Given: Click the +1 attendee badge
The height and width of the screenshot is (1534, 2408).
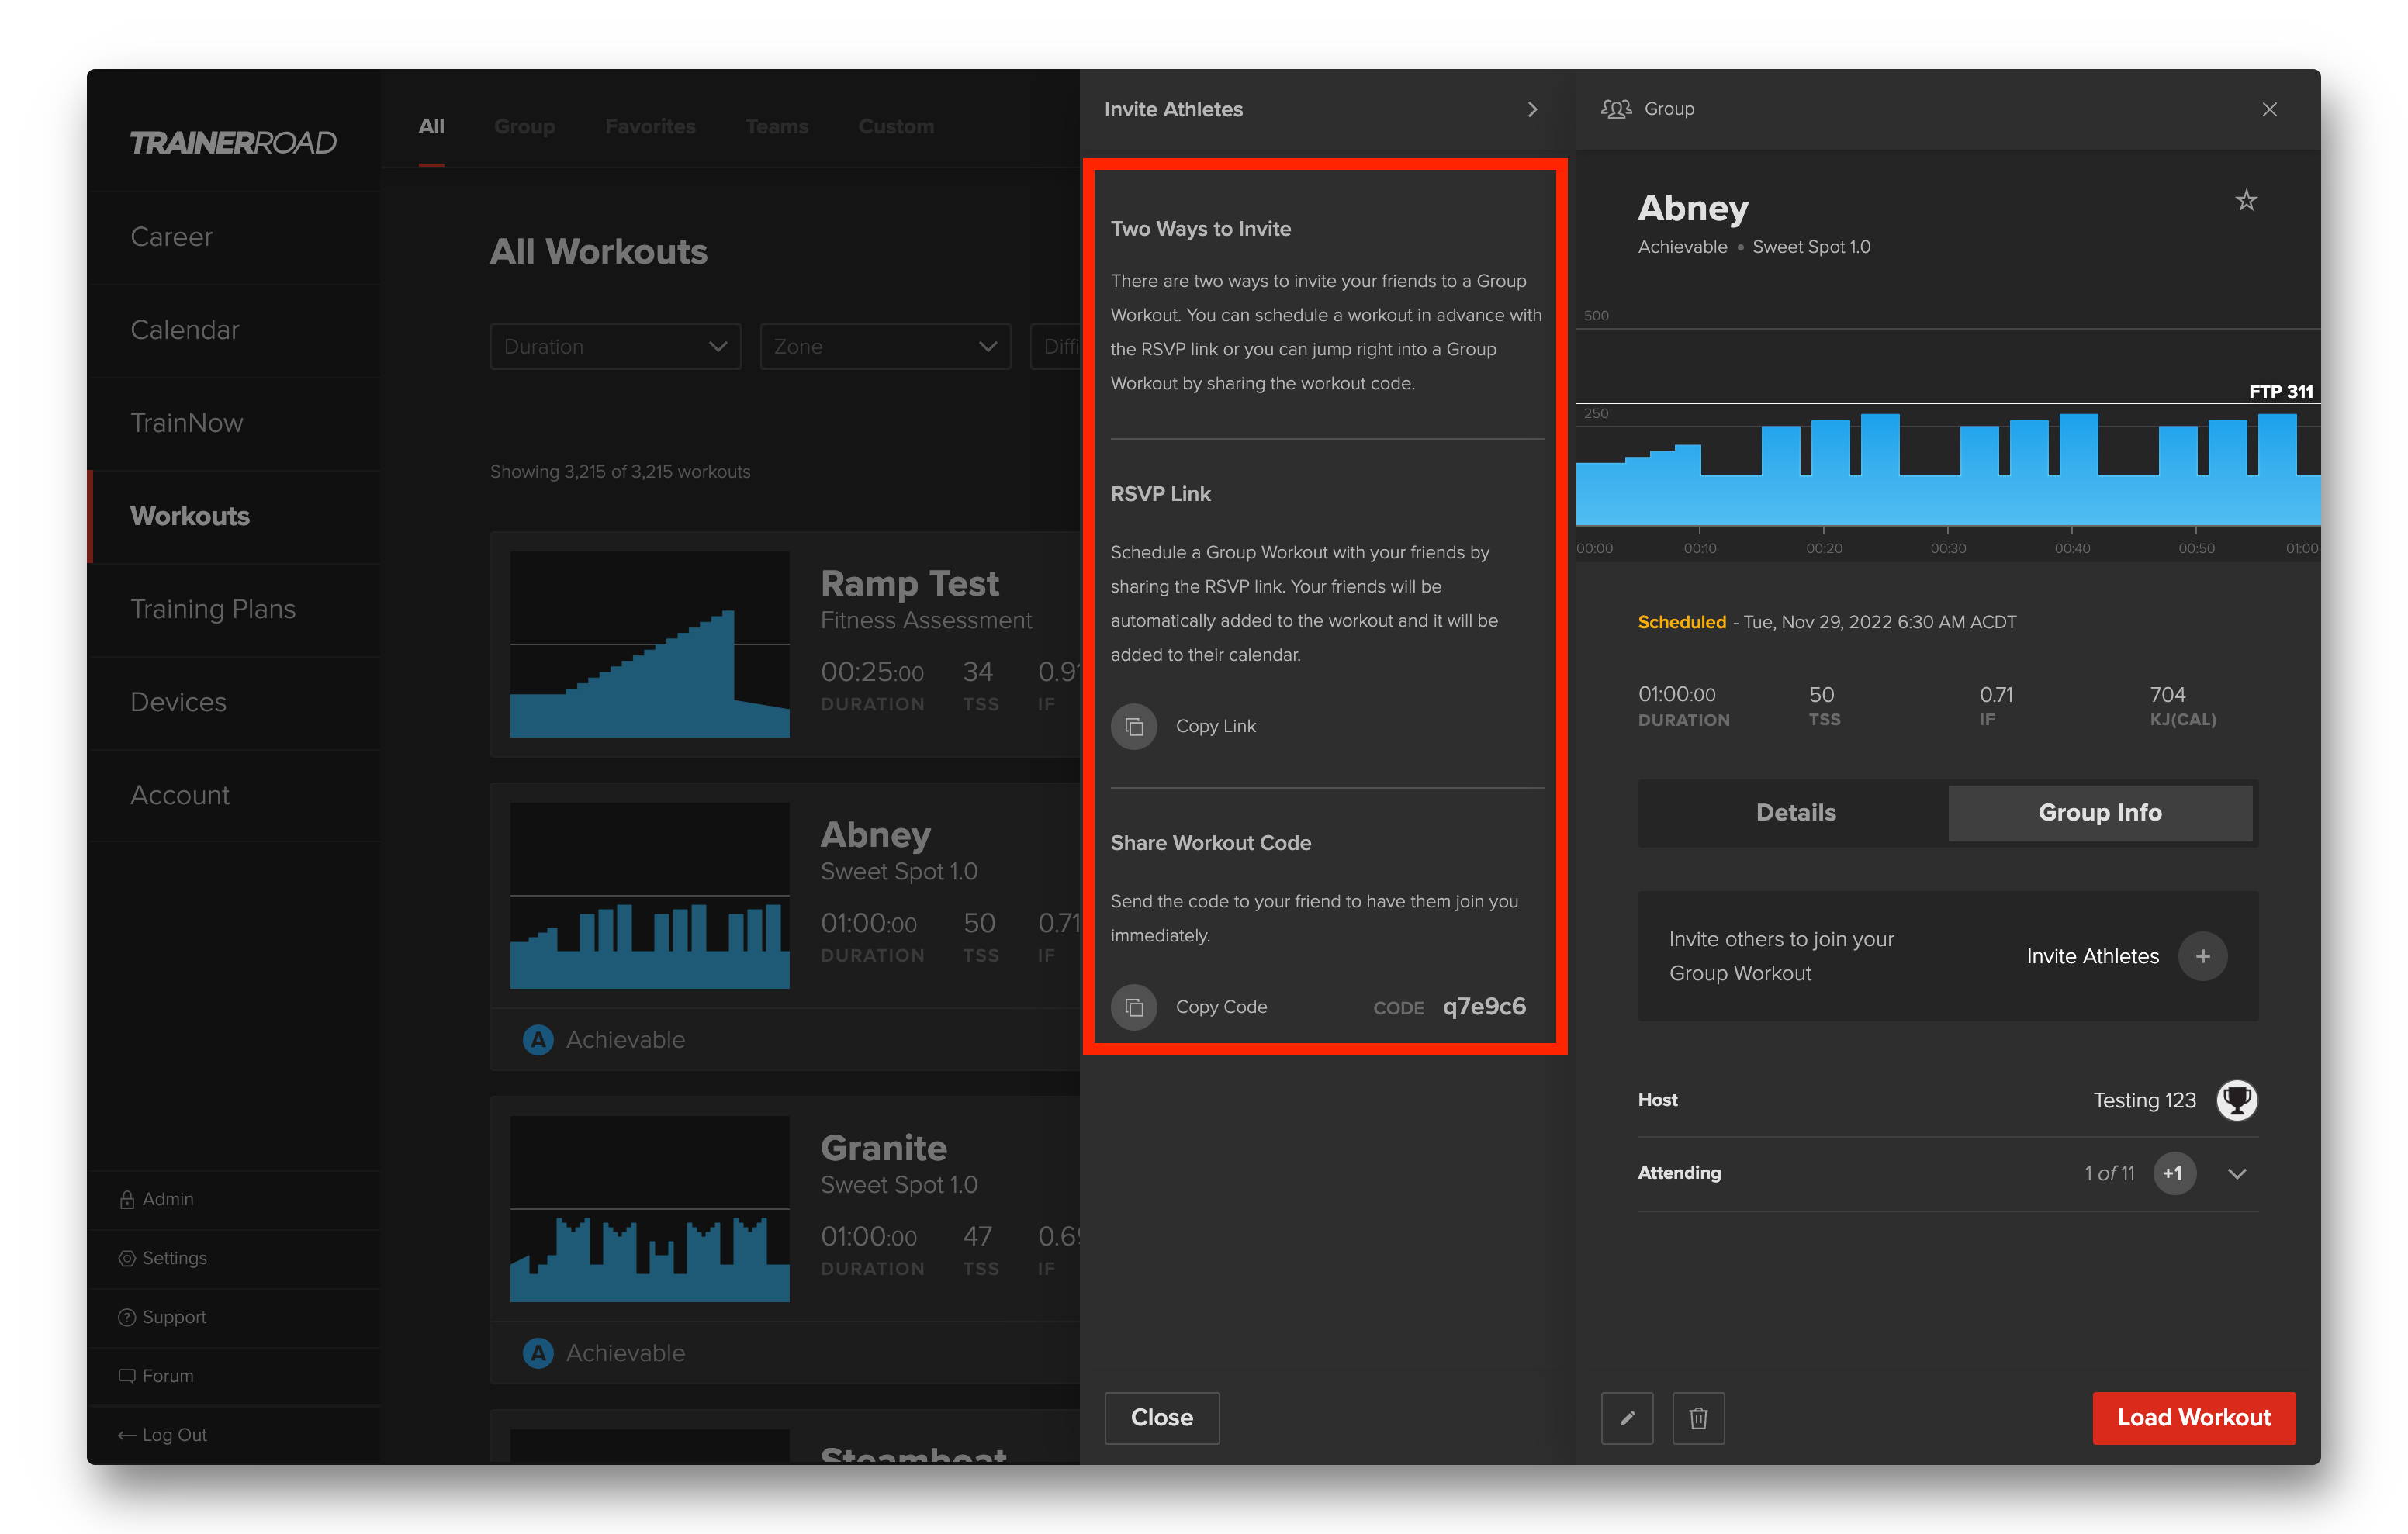Looking at the screenshot, I should coord(2173,1173).
